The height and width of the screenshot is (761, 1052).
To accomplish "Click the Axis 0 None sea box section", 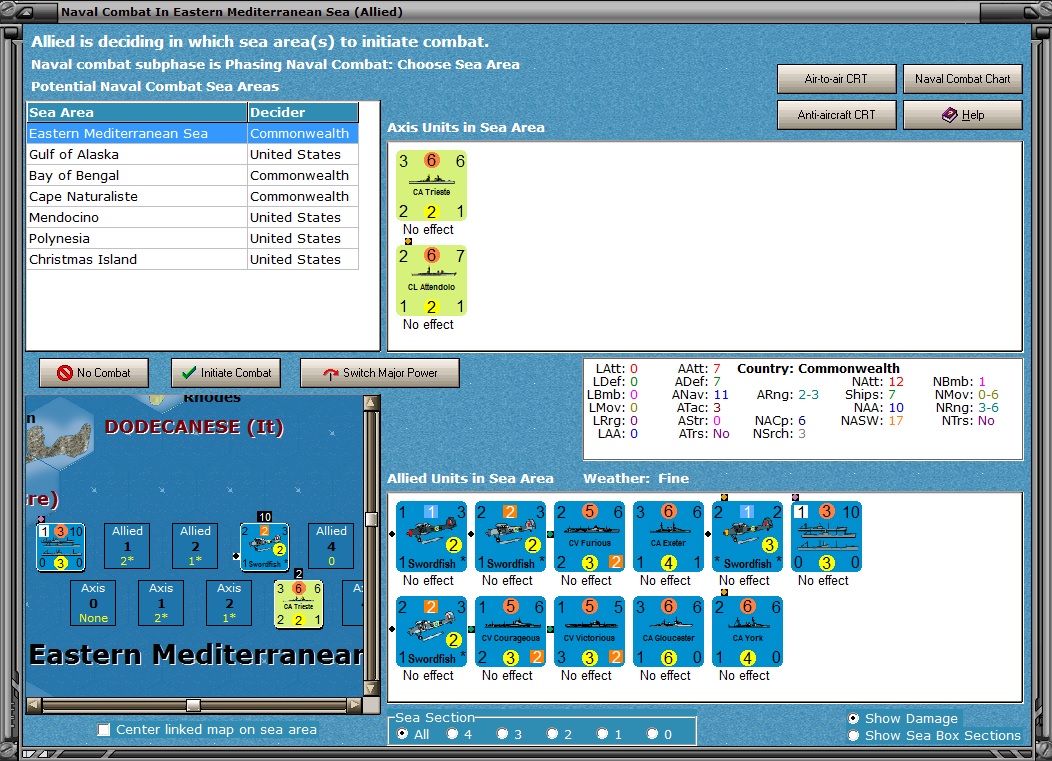I will (x=93, y=603).
